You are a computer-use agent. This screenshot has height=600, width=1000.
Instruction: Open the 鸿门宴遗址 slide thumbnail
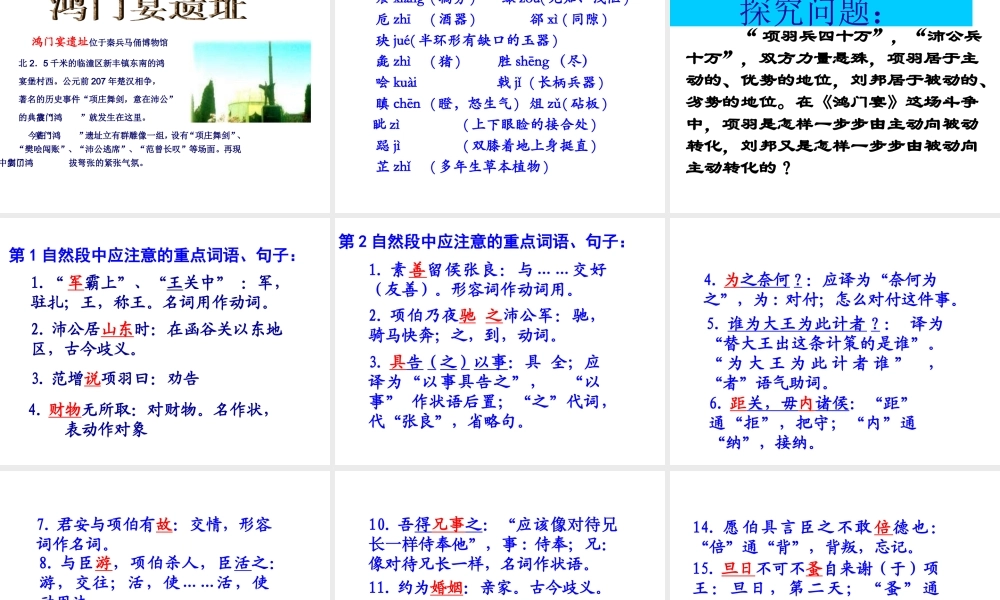click(165, 106)
